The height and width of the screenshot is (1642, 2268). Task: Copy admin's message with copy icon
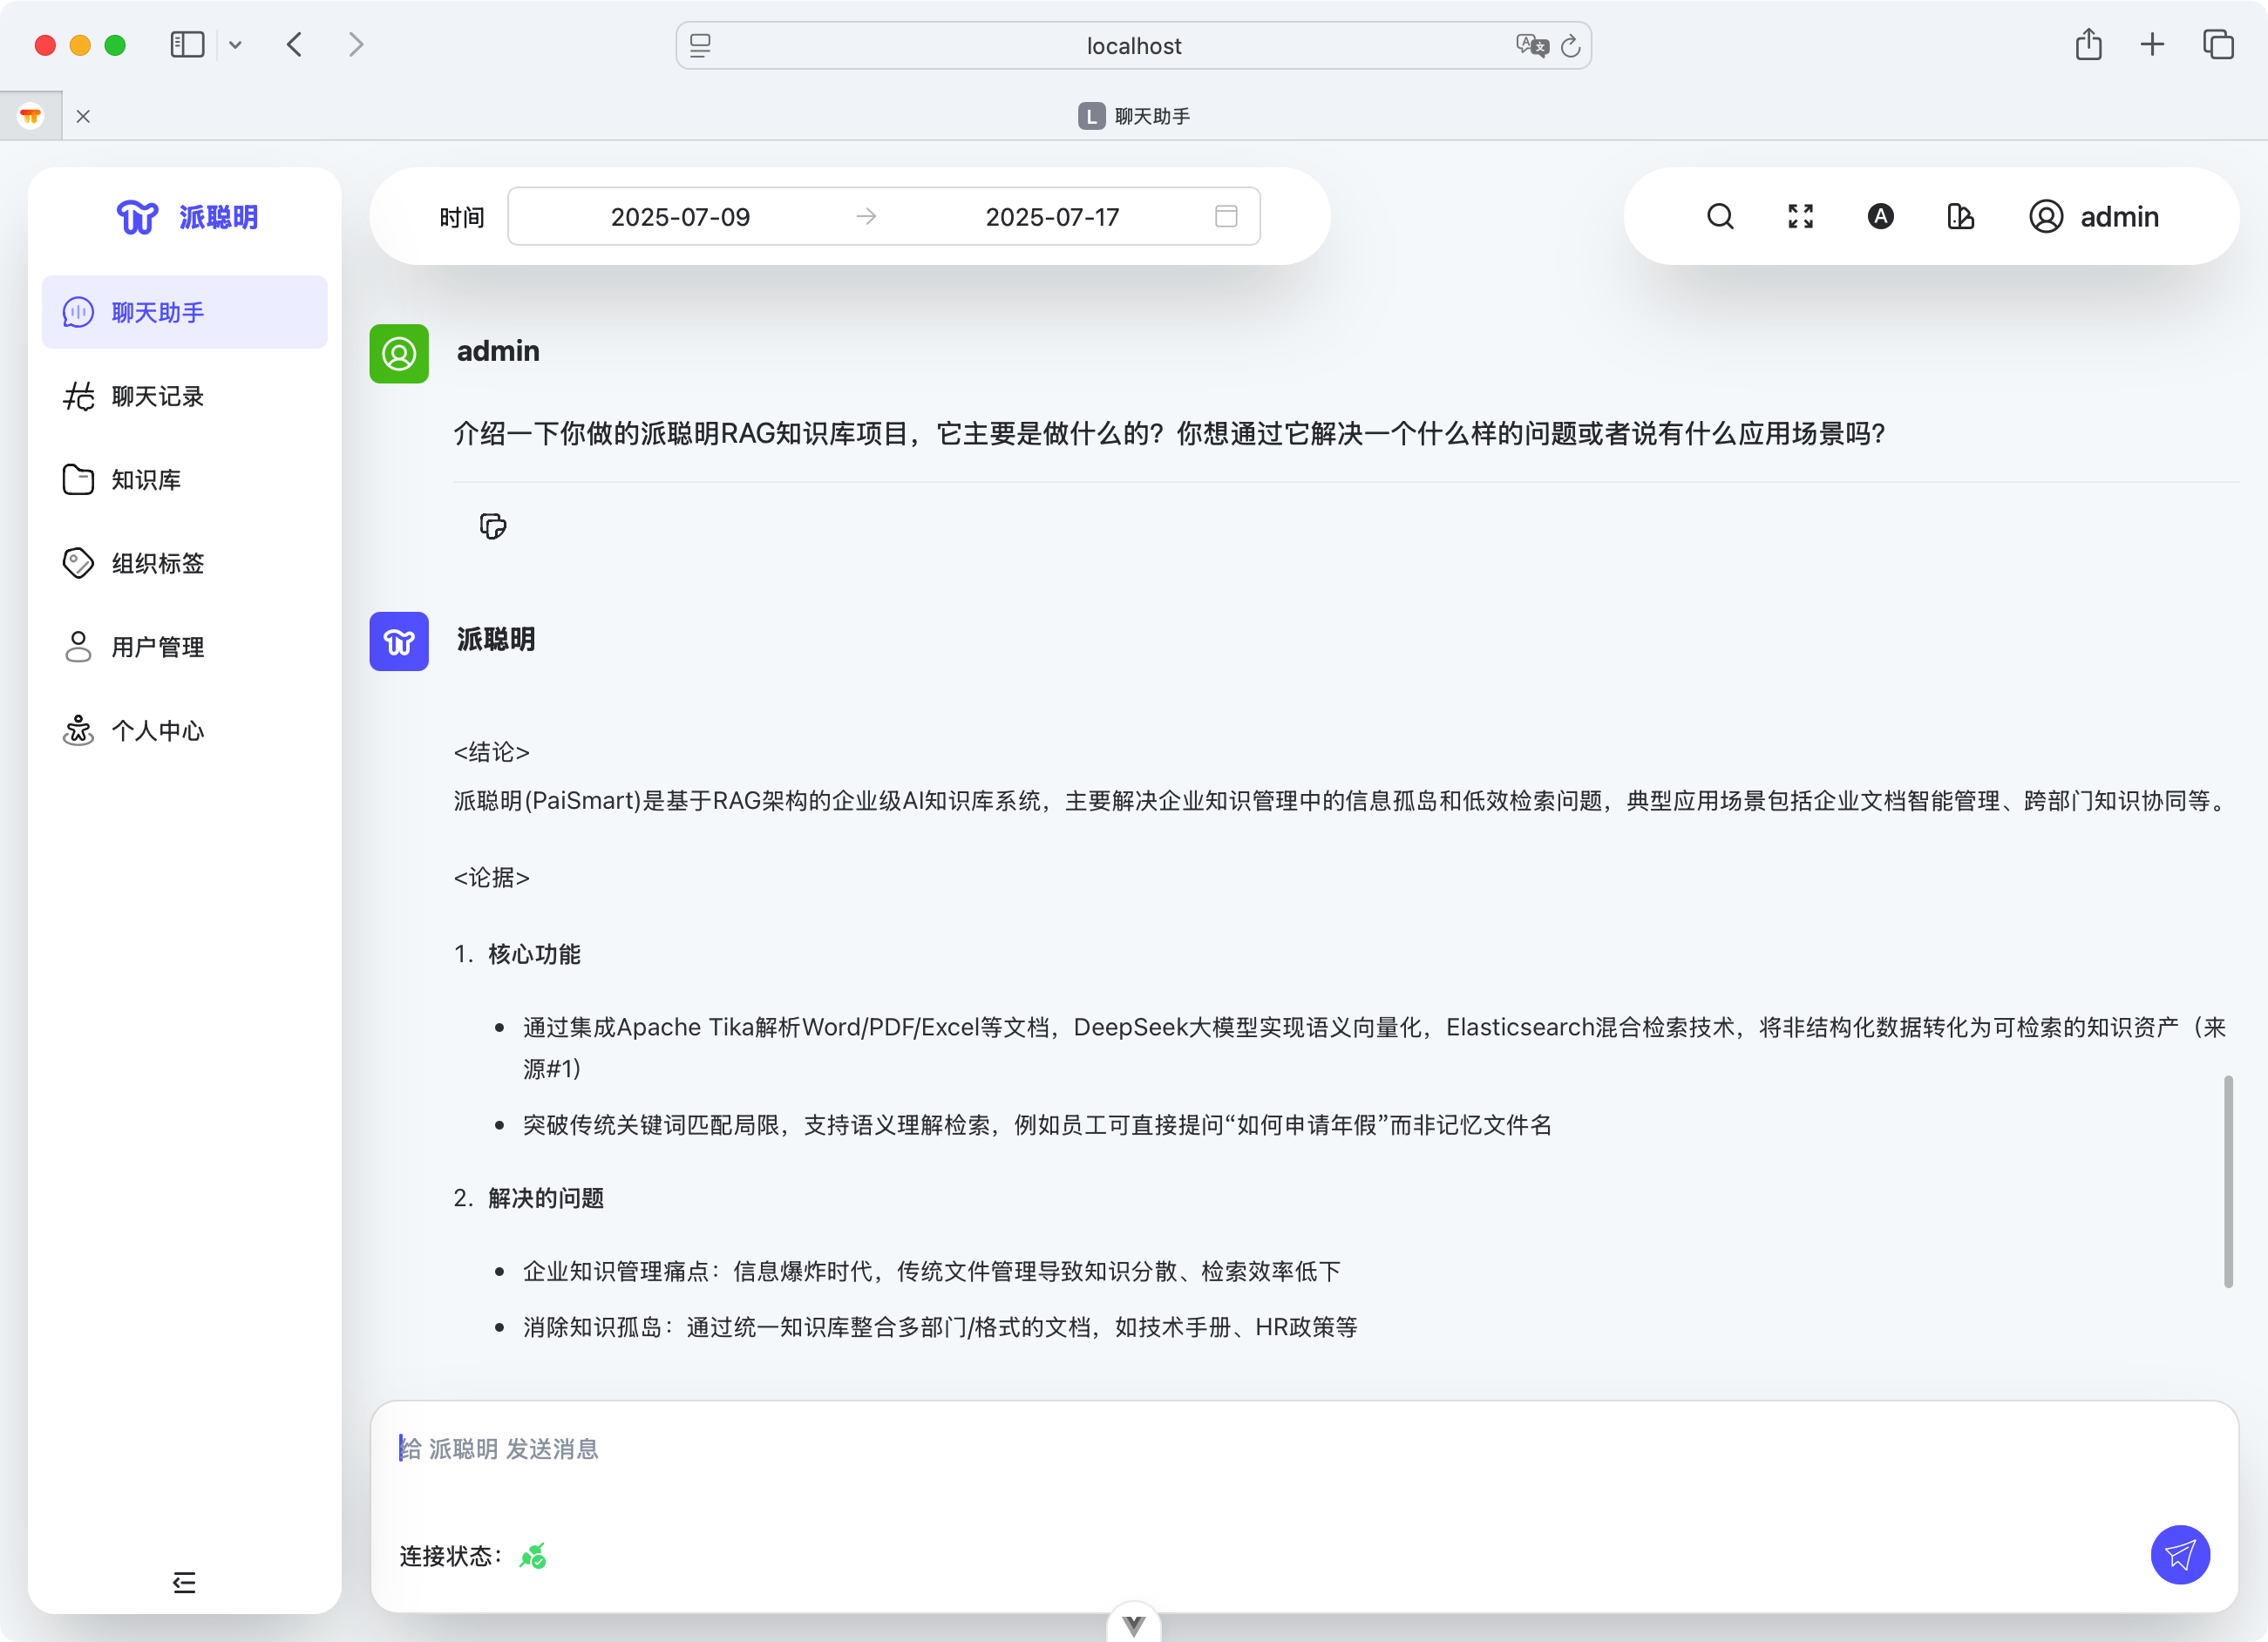492,526
